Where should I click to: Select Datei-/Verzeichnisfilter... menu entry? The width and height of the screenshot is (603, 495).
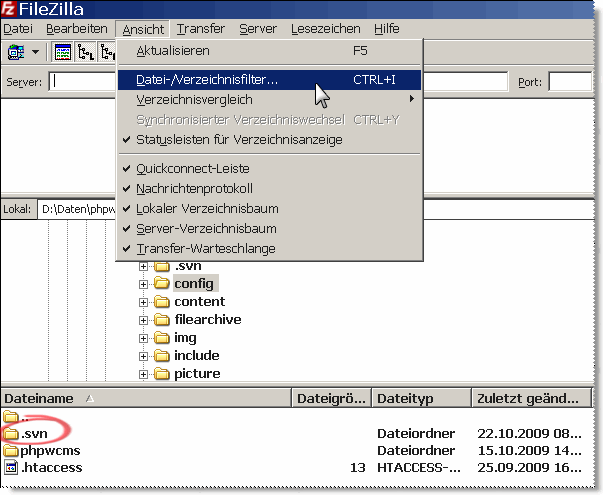[269, 80]
